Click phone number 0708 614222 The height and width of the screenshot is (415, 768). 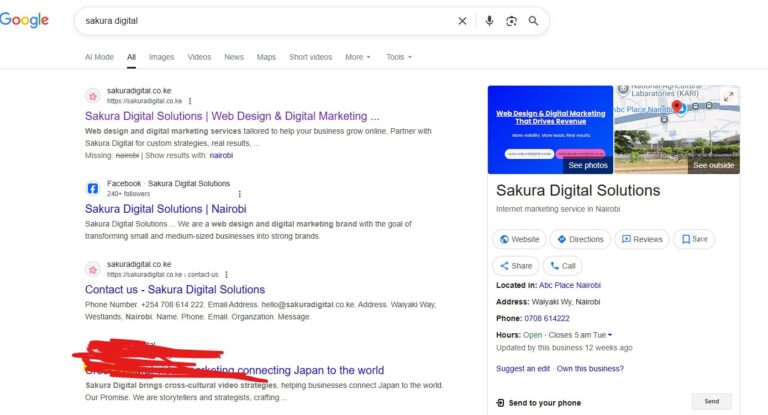point(547,318)
